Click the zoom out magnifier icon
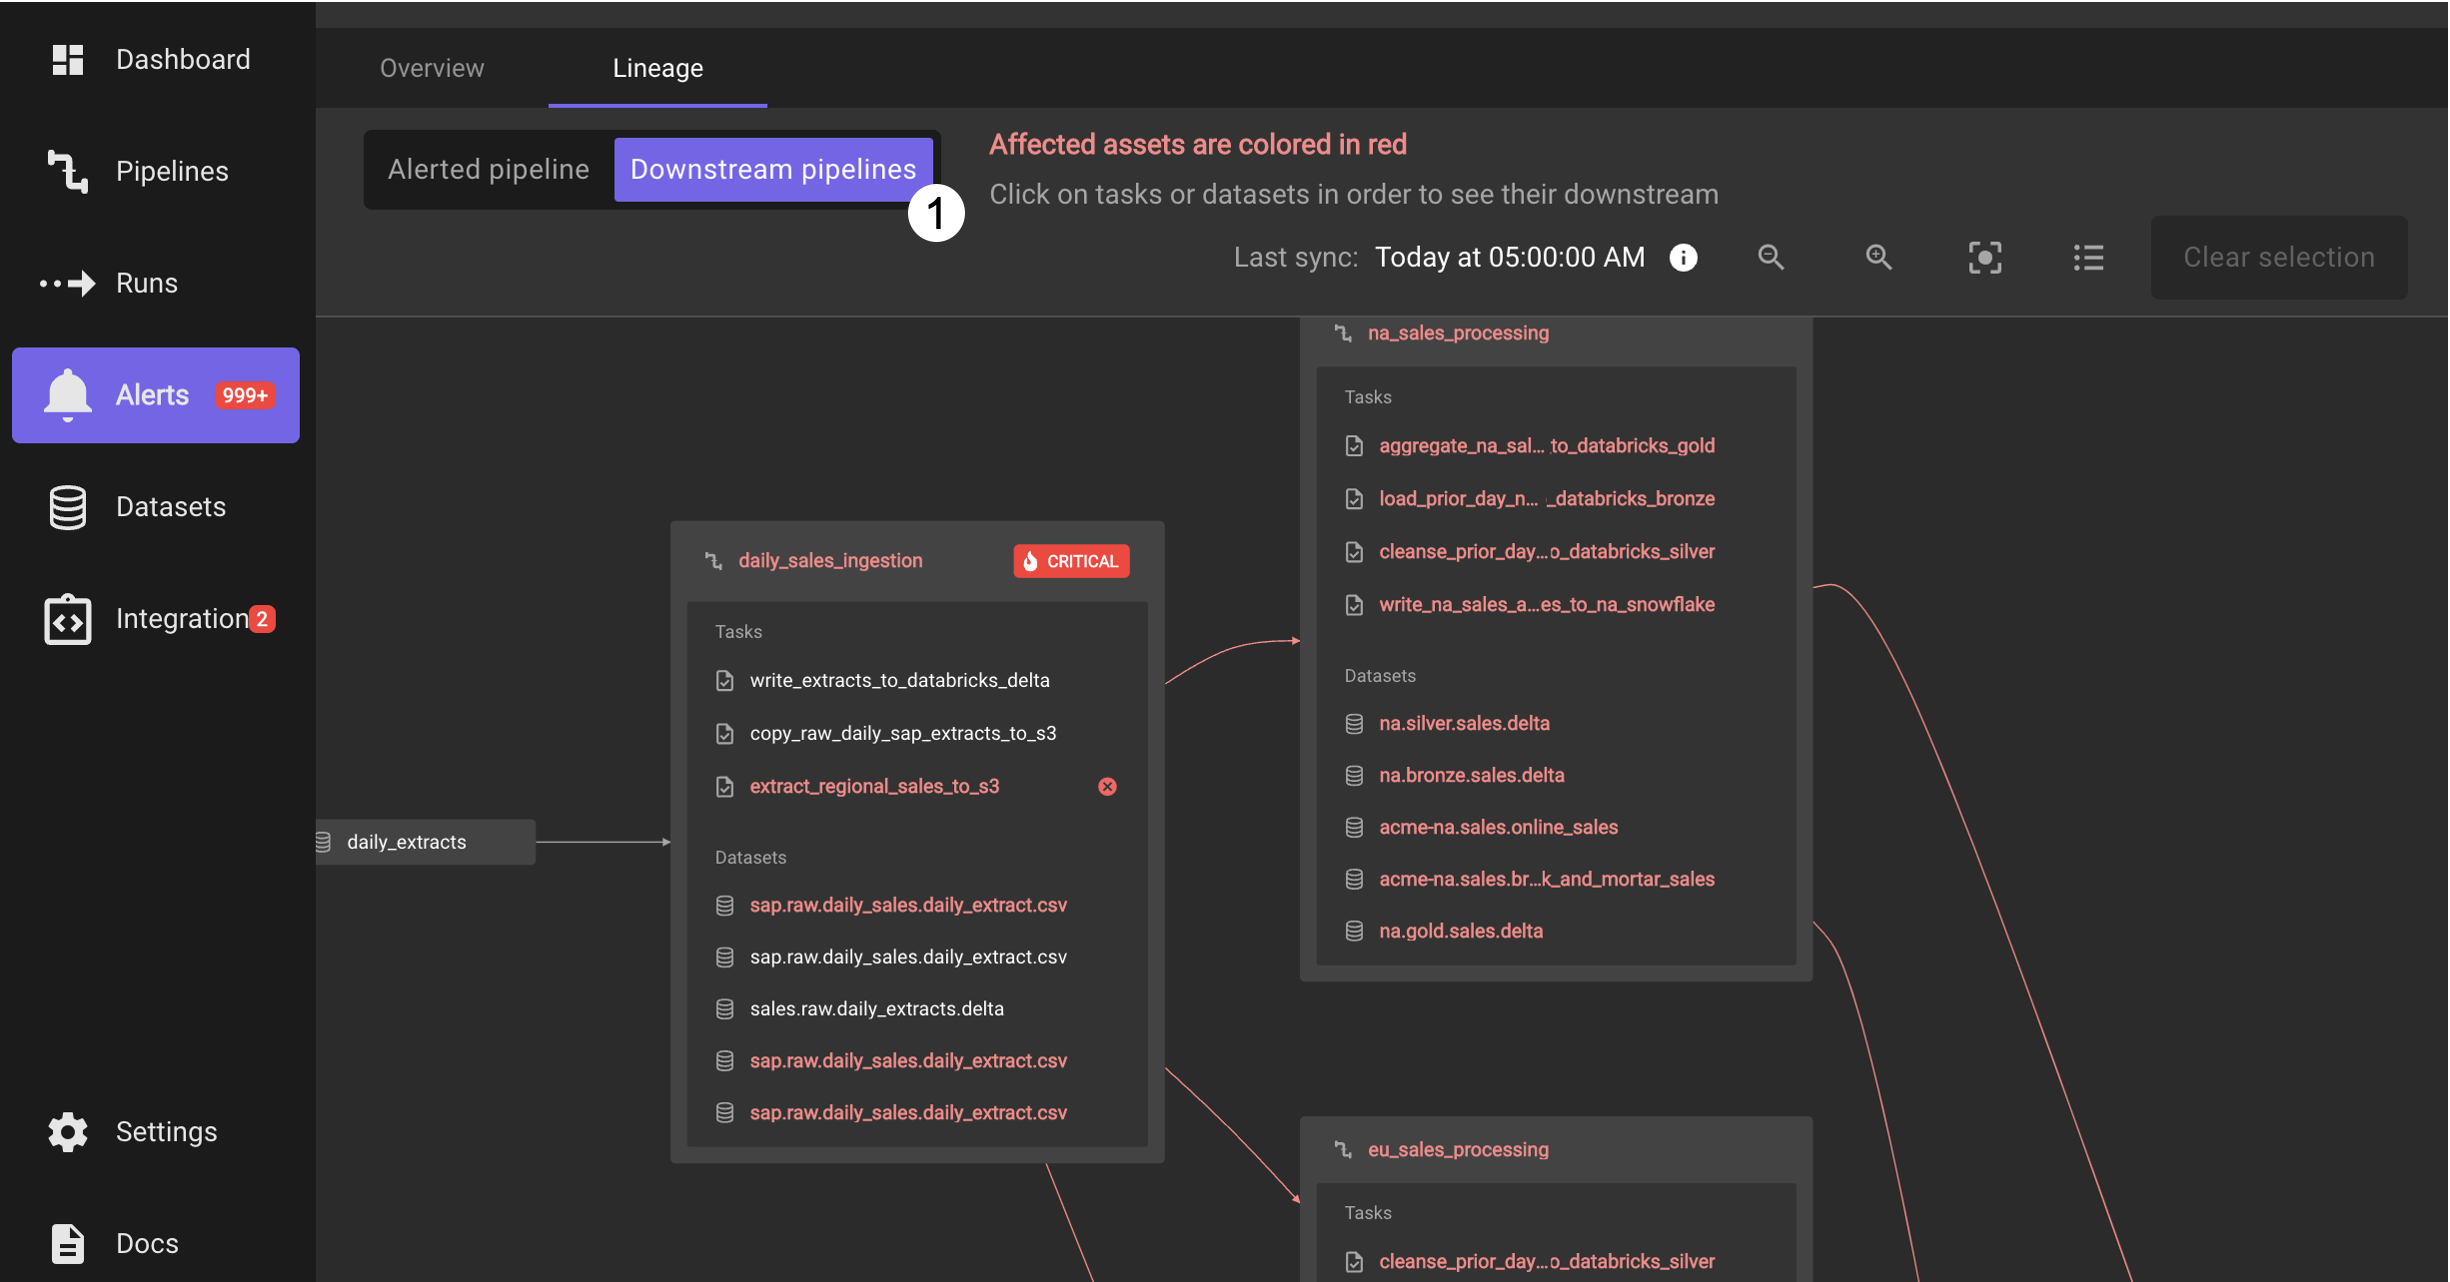The width and height of the screenshot is (2450, 1282). tap(1770, 257)
